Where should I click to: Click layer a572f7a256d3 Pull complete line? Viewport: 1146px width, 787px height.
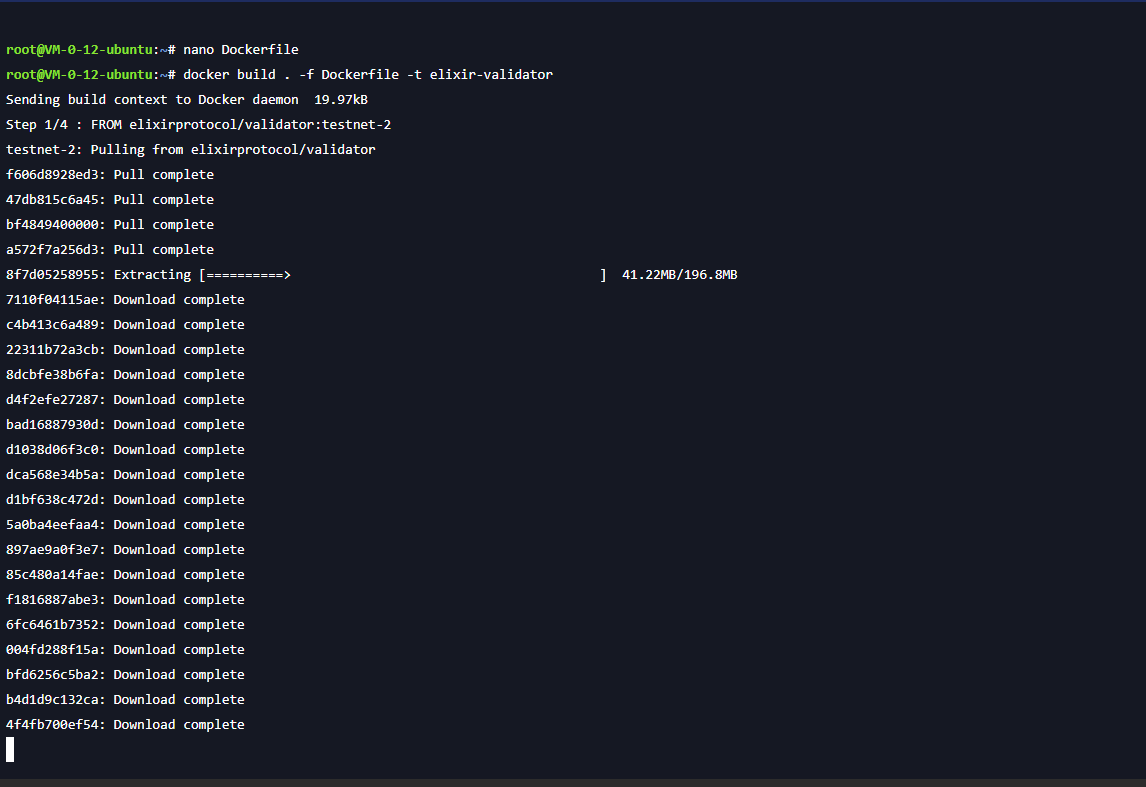(x=110, y=249)
